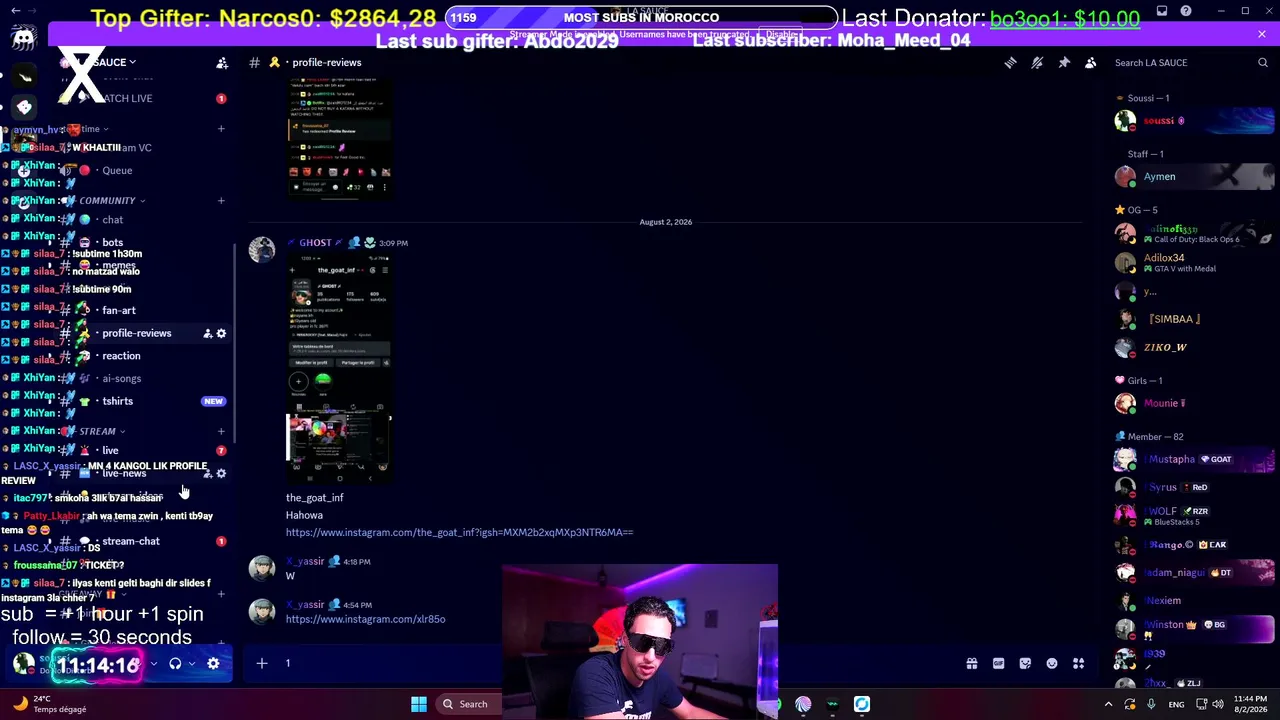
Task: Open taskbar clock and date
Action: pyautogui.click(x=1250, y=704)
